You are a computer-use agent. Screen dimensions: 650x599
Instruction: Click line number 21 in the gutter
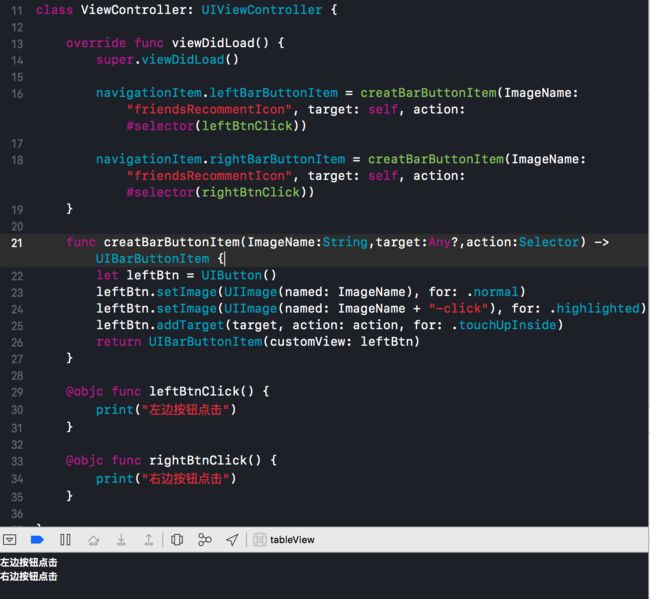click(17, 243)
